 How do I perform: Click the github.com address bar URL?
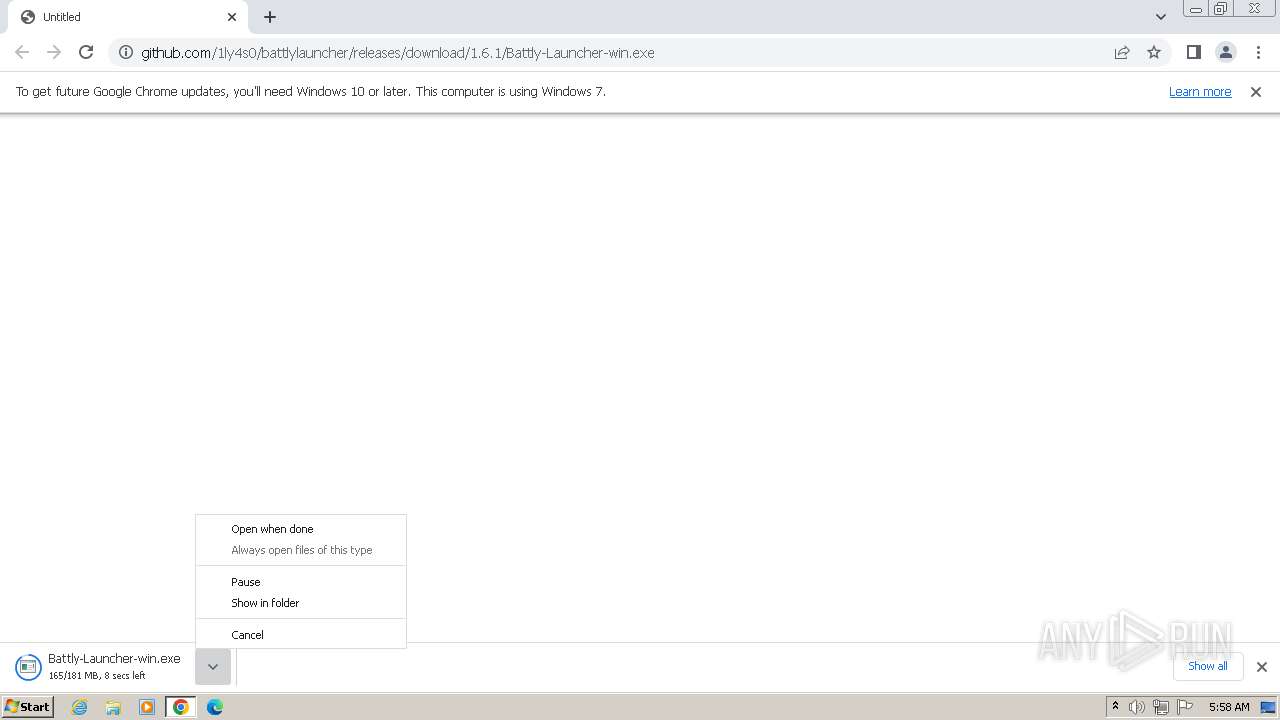[398, 52]
